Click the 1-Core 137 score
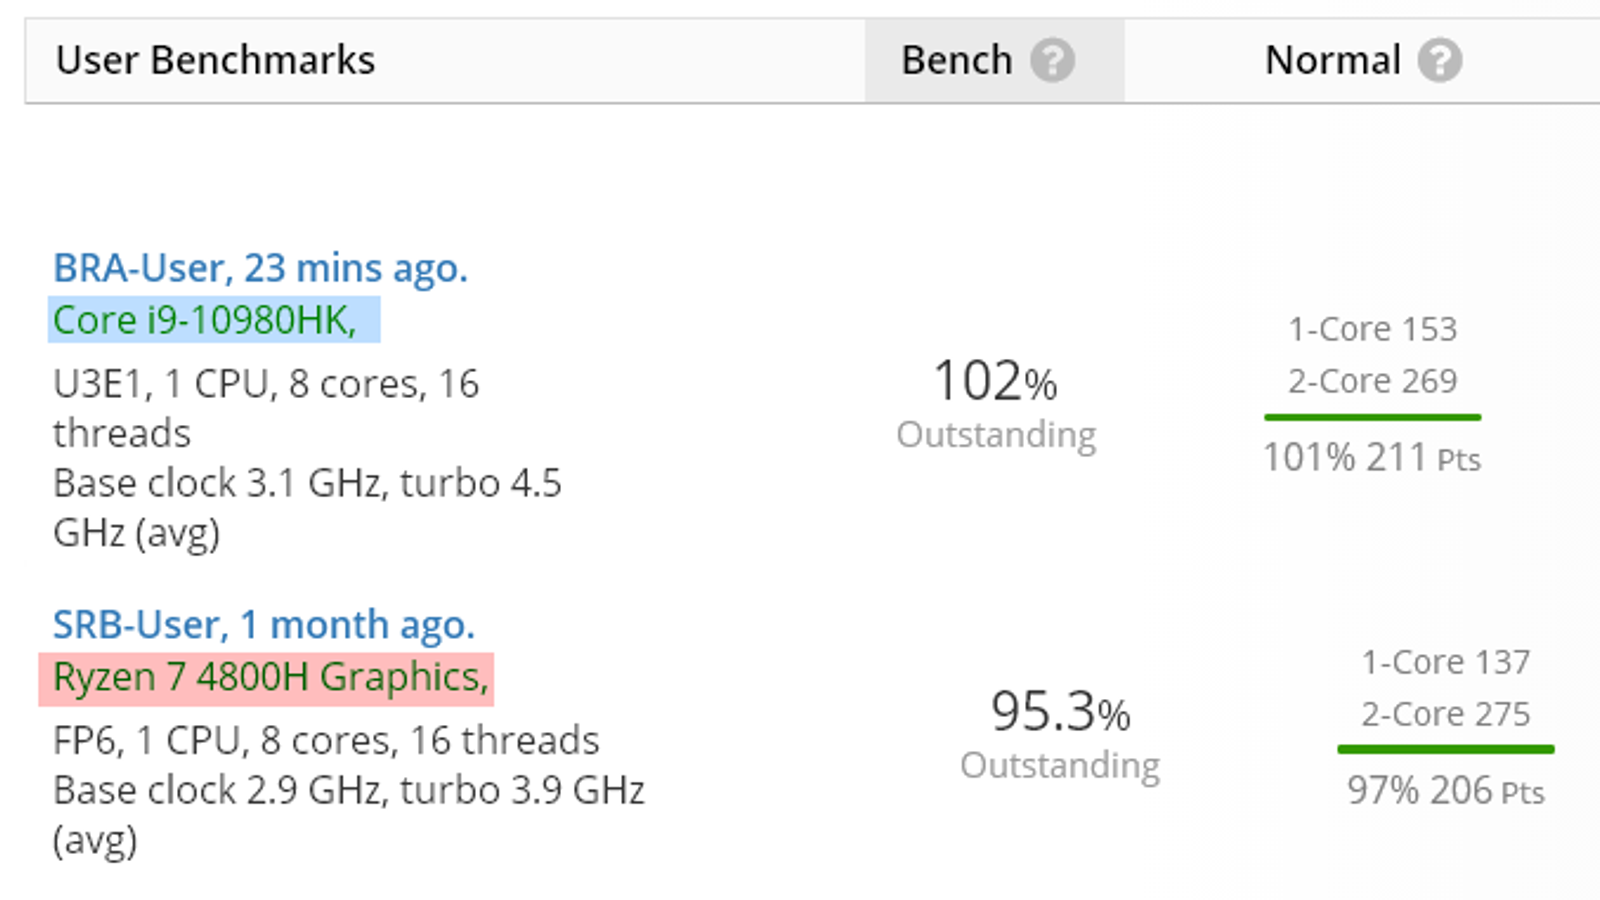 (x=1445, y=662)
